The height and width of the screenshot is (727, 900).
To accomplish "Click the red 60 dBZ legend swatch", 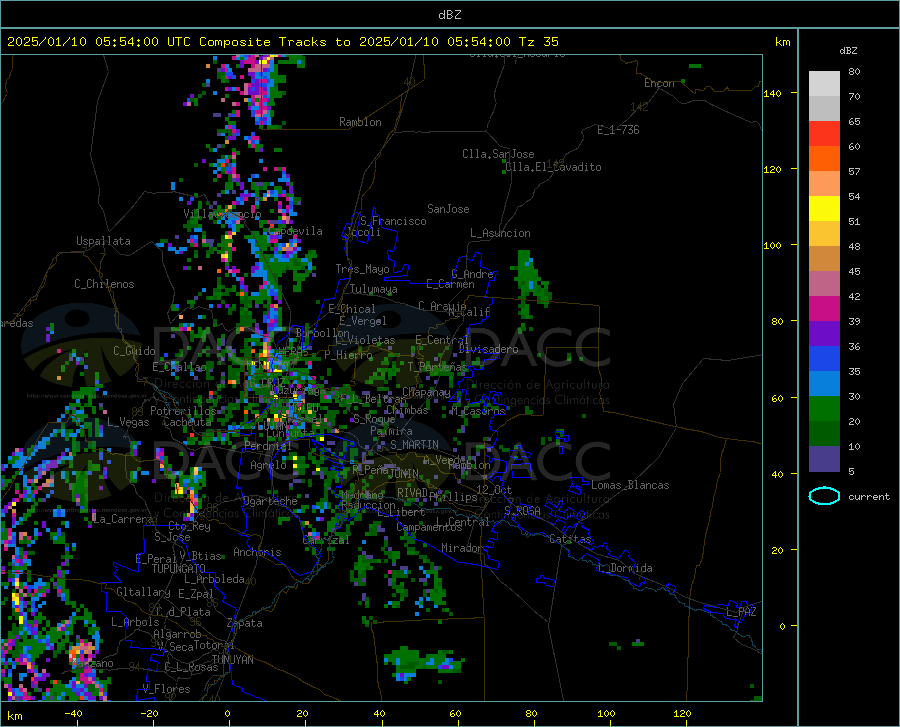I will coord(824,133).
